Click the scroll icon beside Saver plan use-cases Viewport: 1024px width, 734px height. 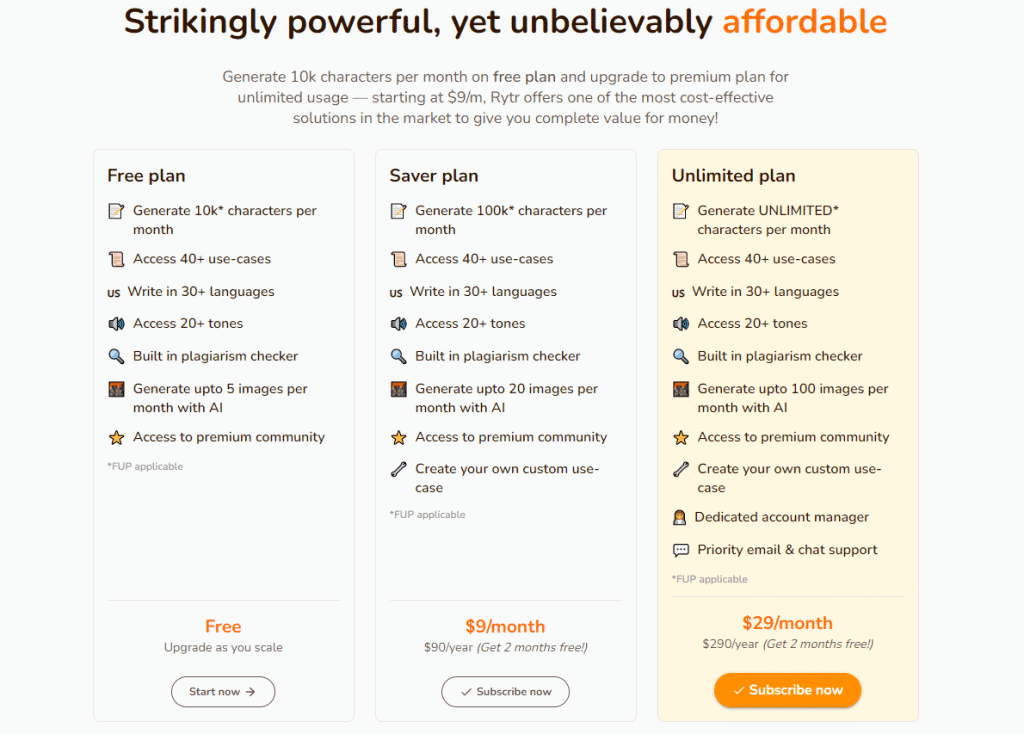click(398, 259)
